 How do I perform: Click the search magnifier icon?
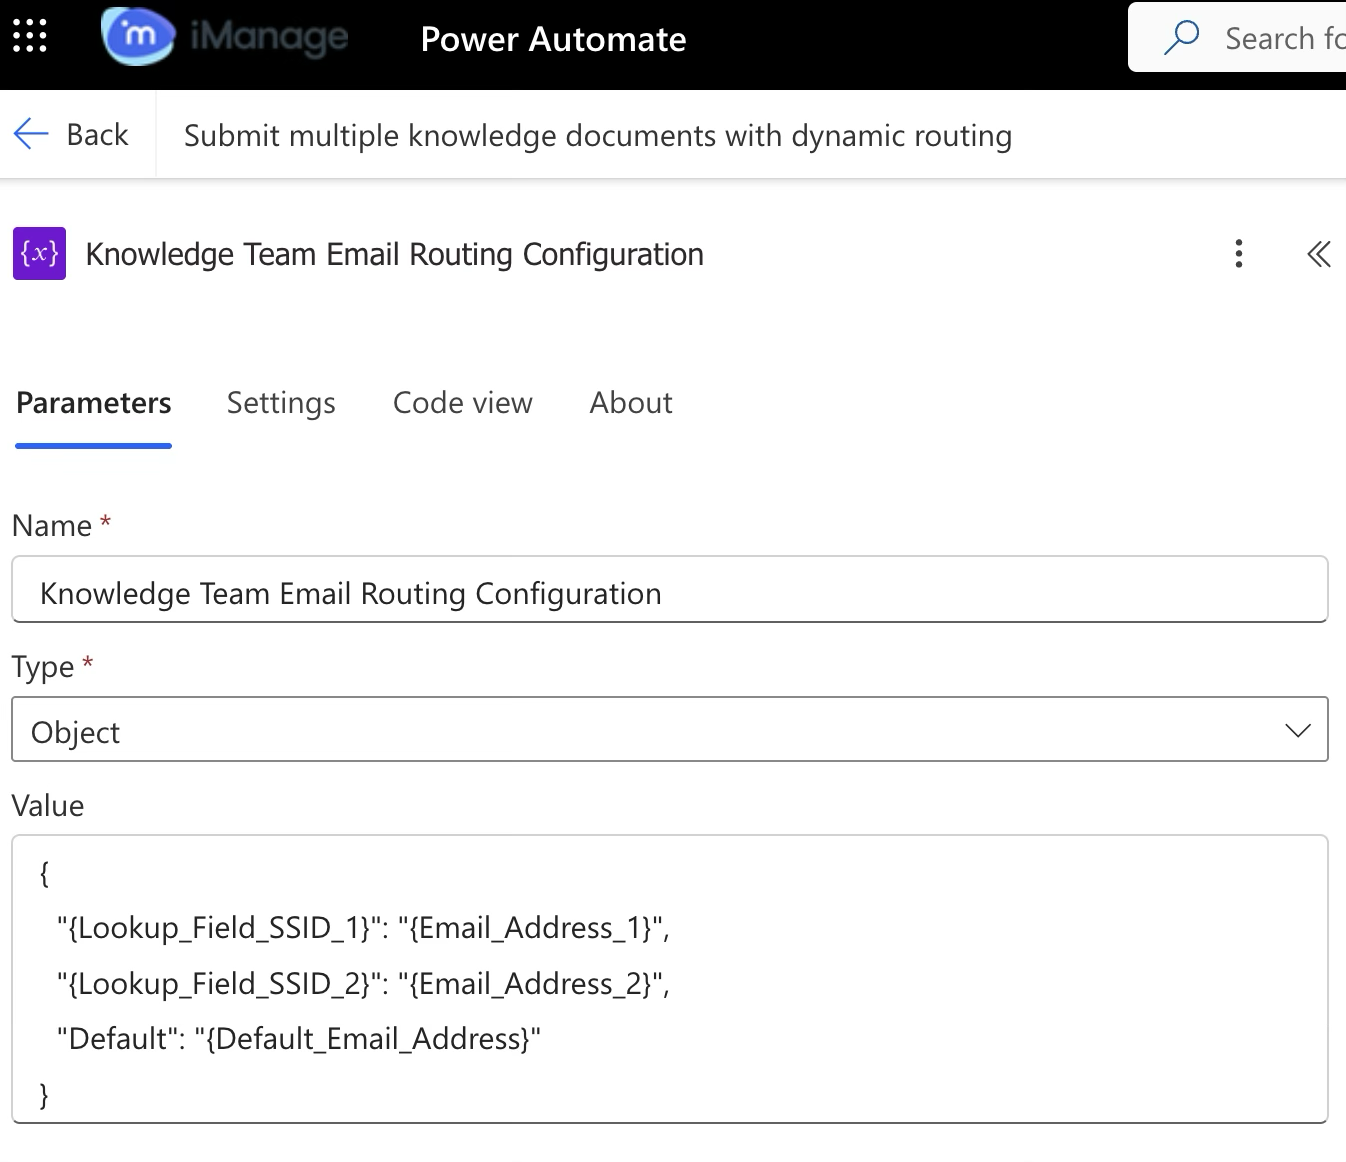(x=1182, y=37)
